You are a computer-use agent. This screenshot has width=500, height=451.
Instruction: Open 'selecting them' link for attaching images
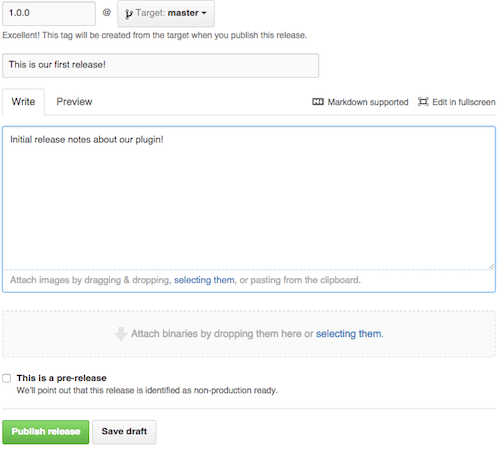[204, 280]
